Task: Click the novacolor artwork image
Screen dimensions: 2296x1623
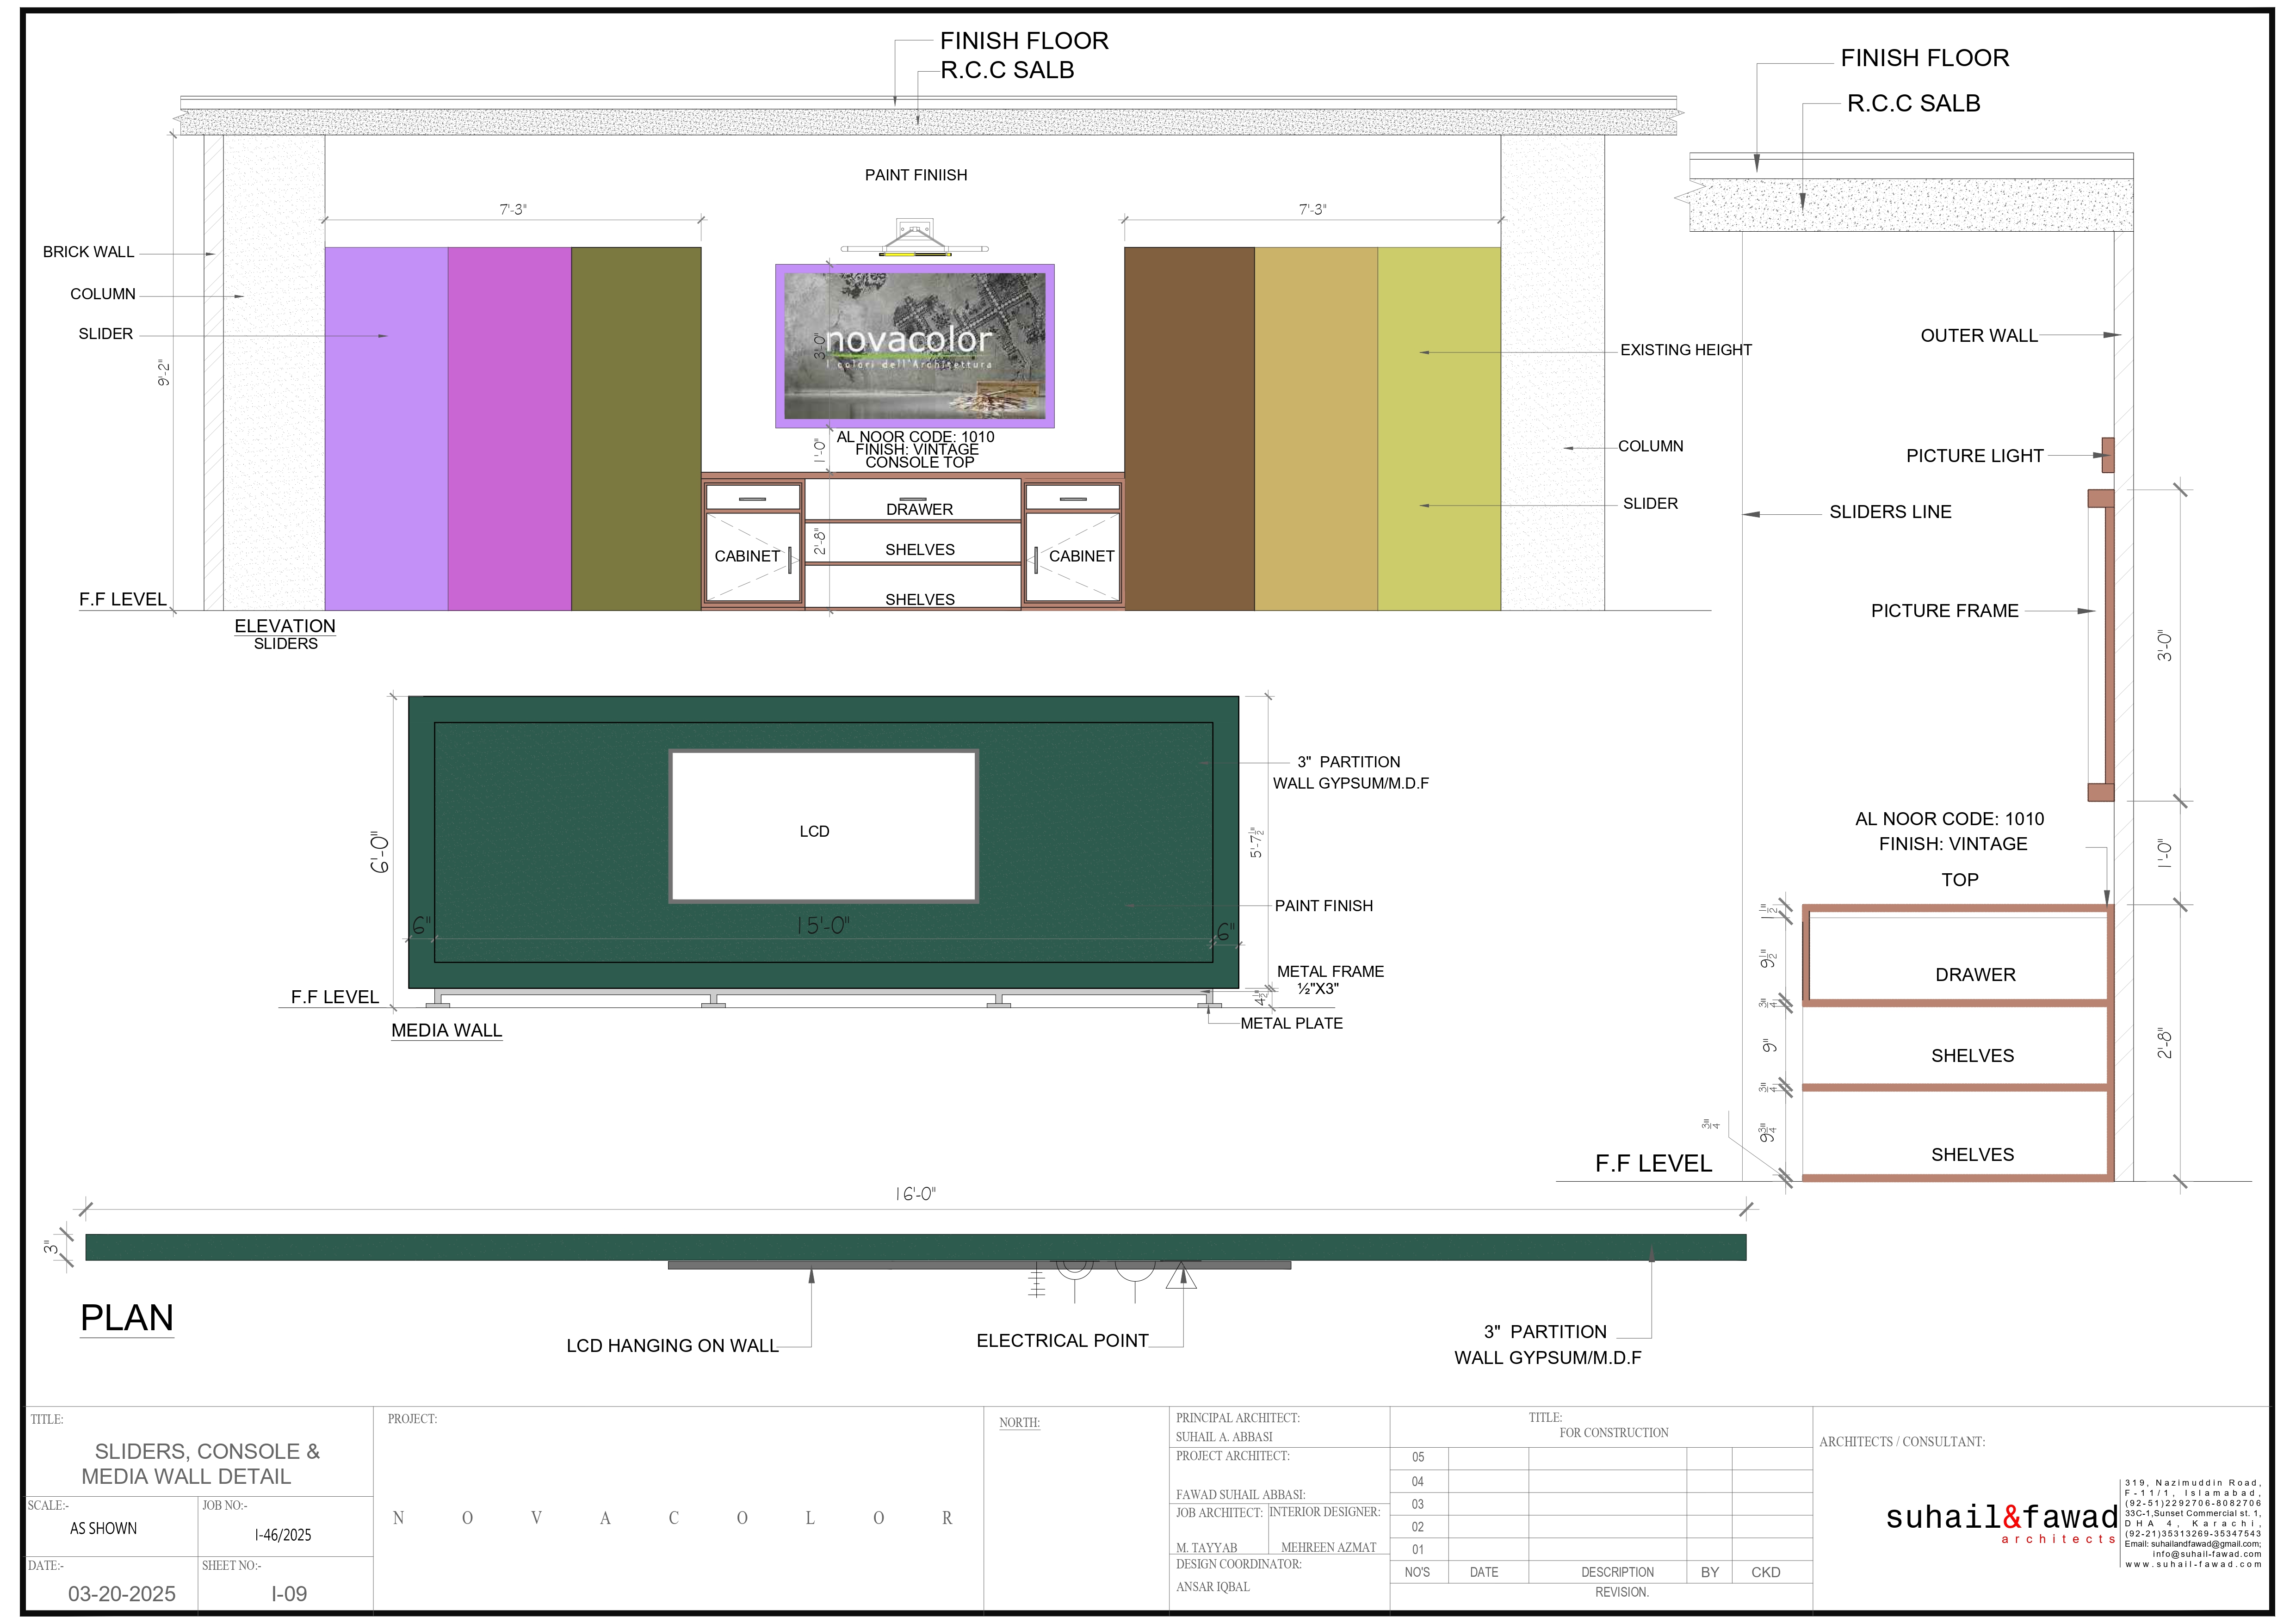Action: pyautogui.click(x=914, y=346)
